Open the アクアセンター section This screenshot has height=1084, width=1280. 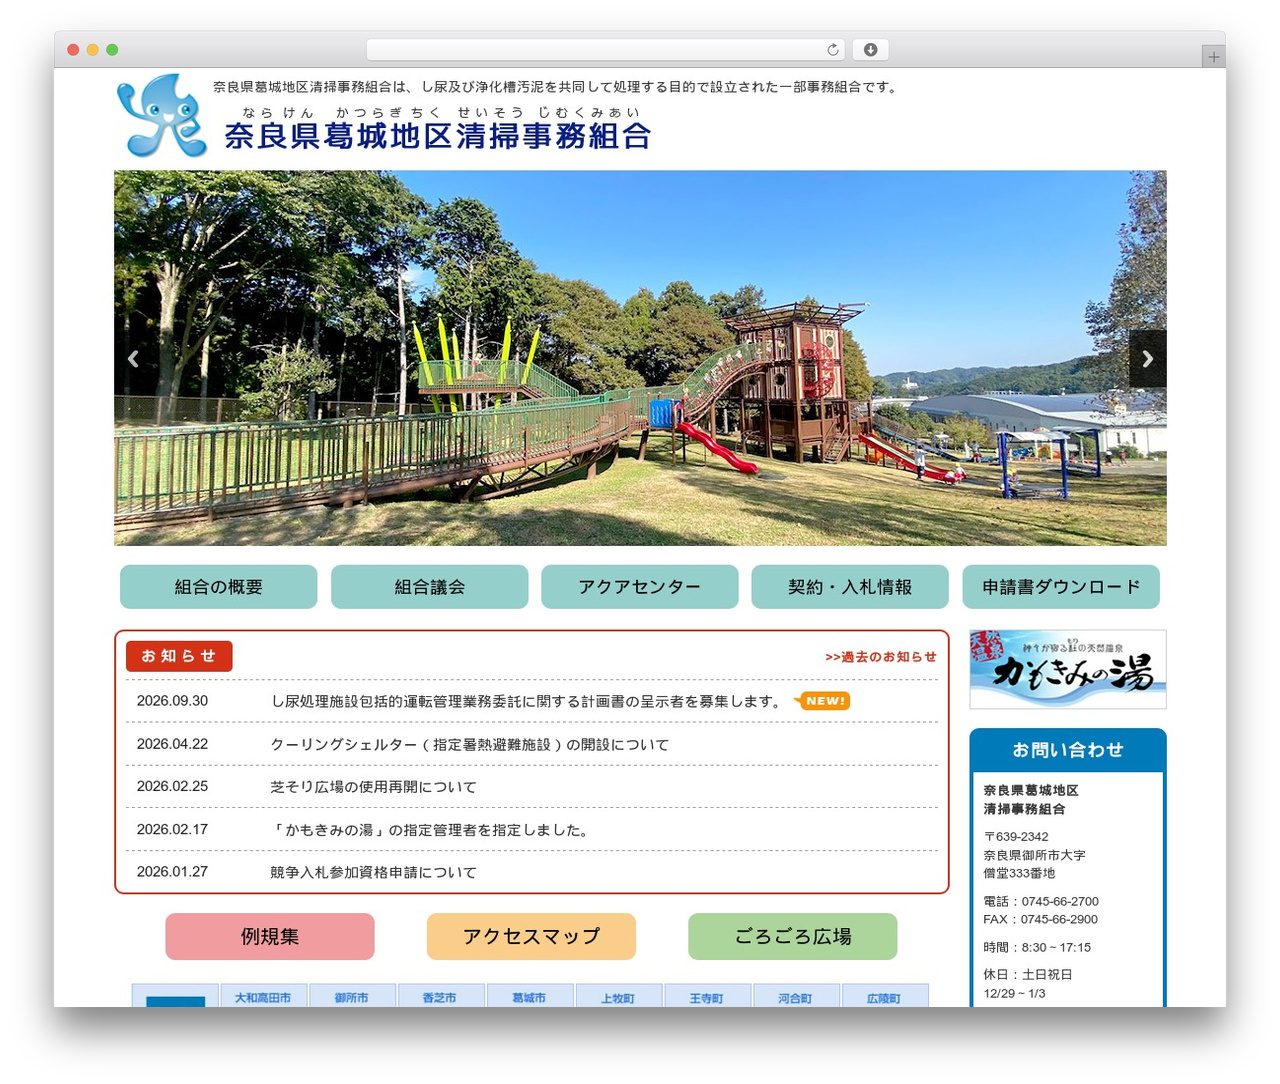pos(640,587)
